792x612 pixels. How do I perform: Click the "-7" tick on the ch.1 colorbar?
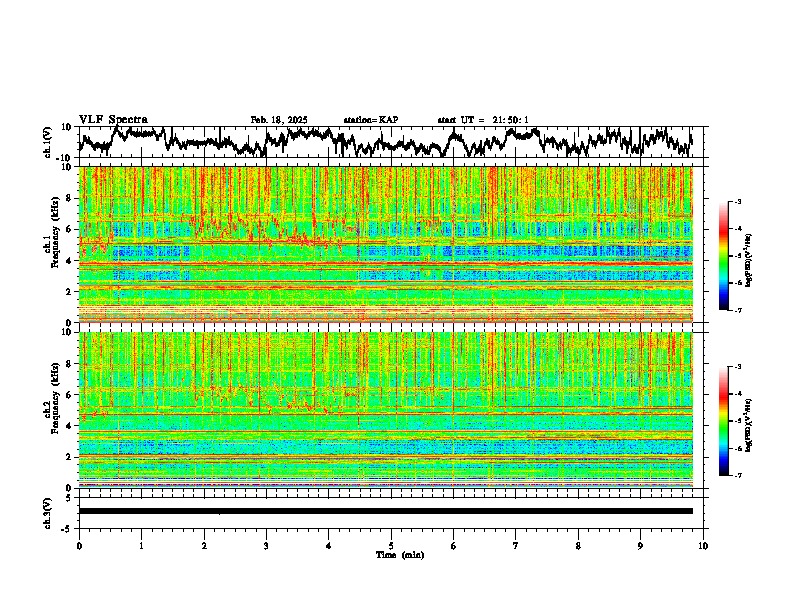pos(738,310)
